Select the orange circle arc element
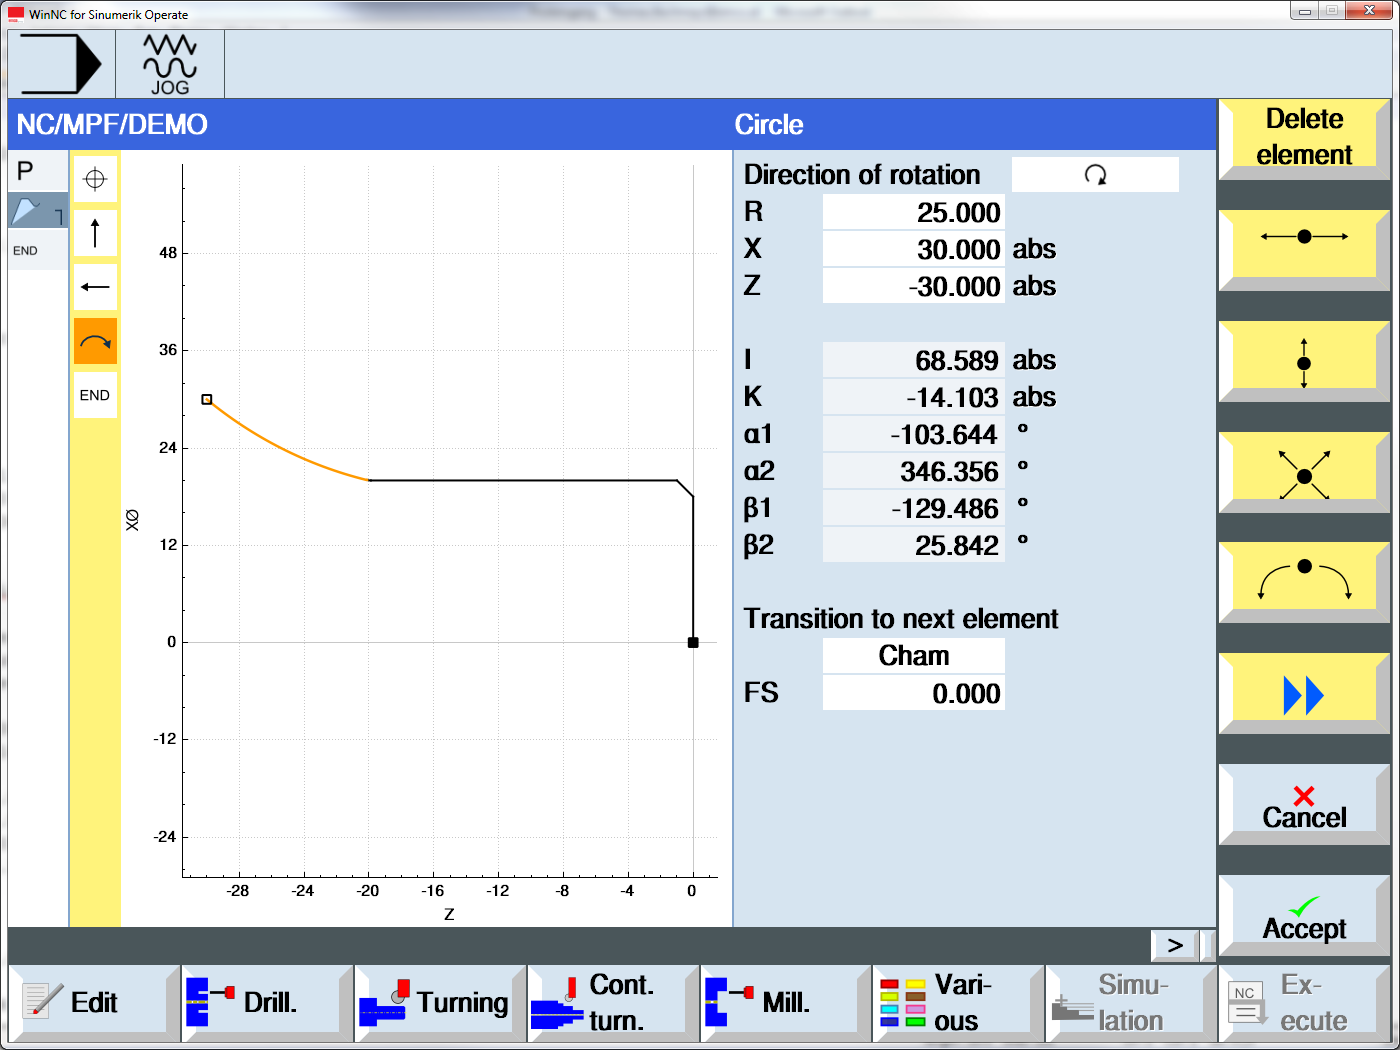This screenshot has height=1050, width=1400. (95, 342)
